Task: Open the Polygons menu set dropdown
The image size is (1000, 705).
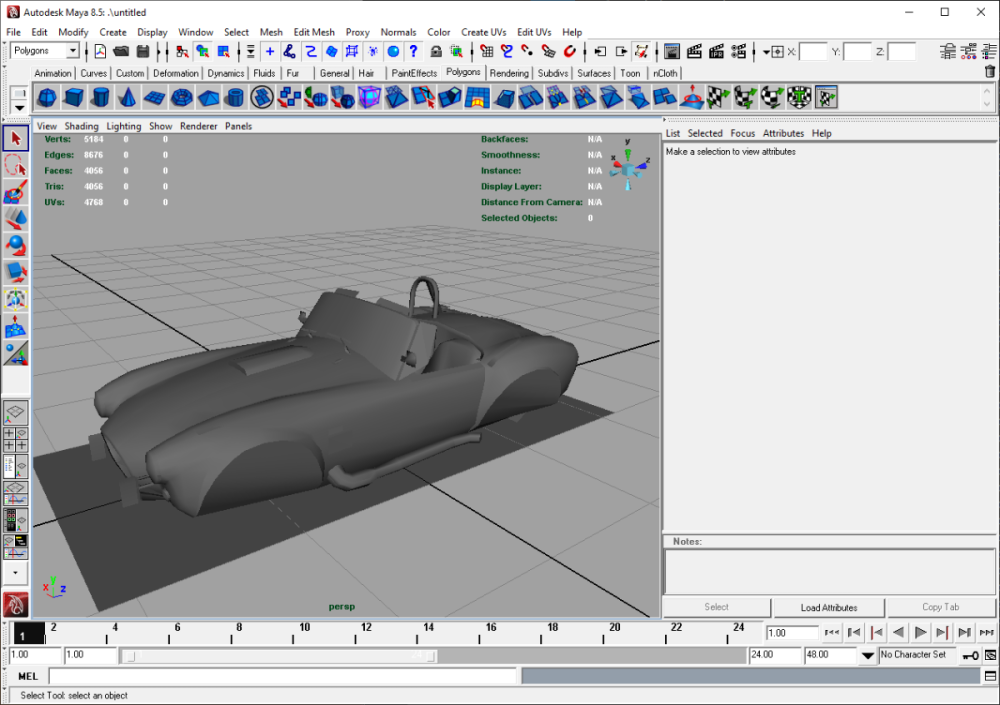Action: coord(72,51)
